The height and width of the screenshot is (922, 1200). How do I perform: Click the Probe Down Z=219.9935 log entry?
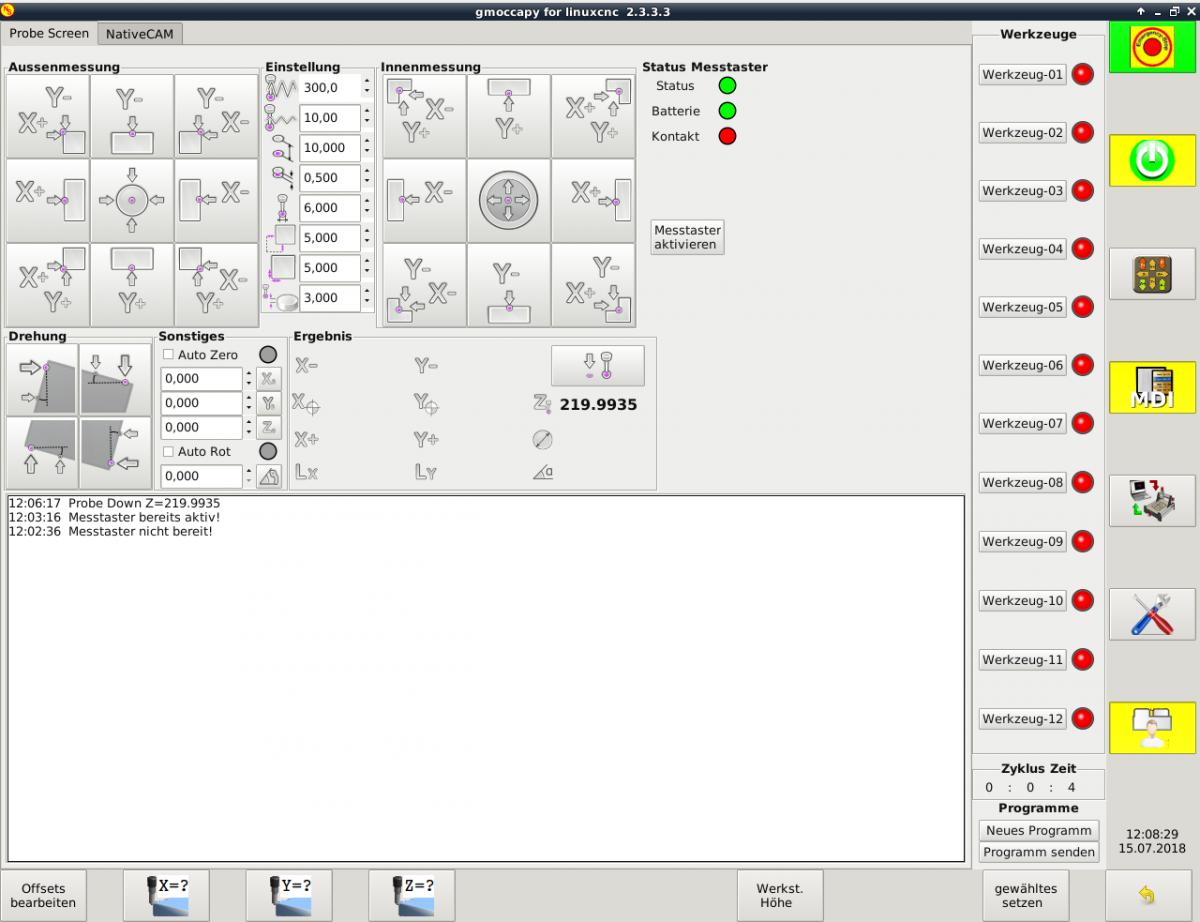point(114,503)
